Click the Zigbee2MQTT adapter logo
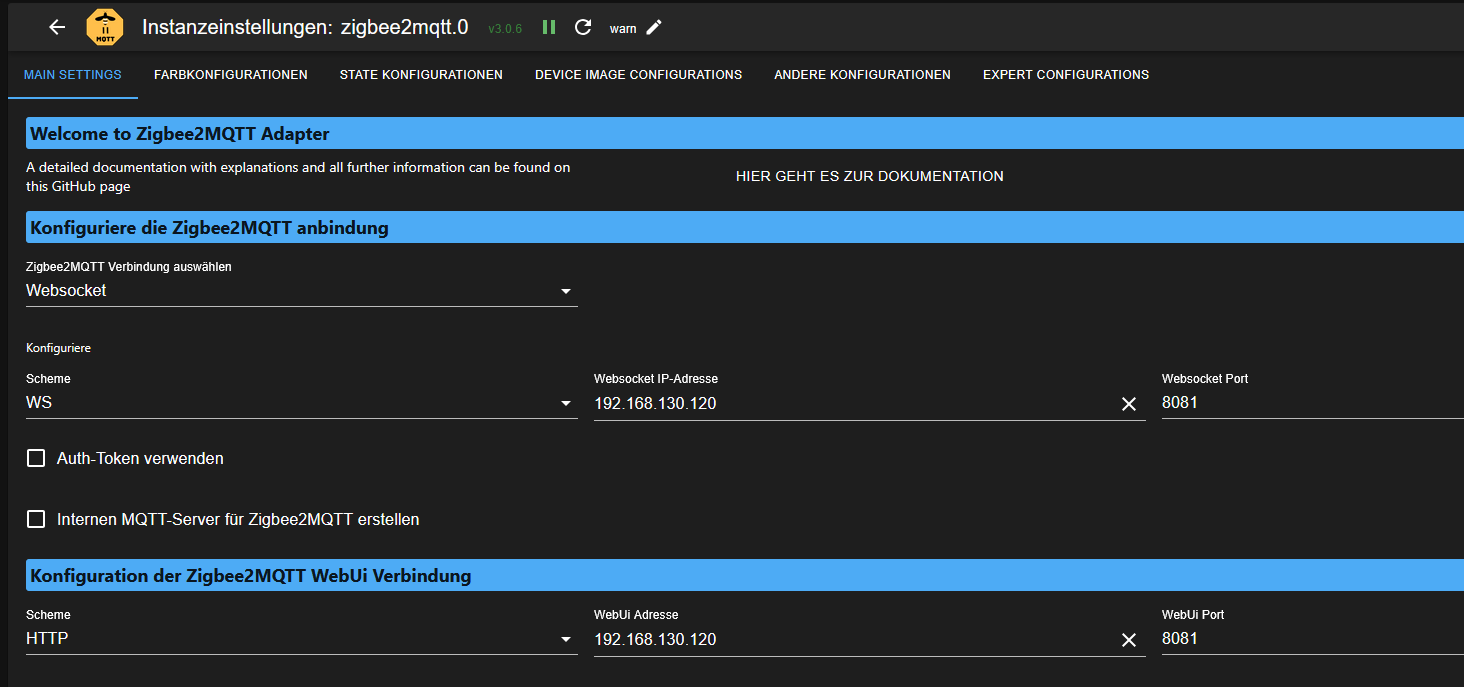Viewport: 1464px width, 687px height. (x=105, y=27)
